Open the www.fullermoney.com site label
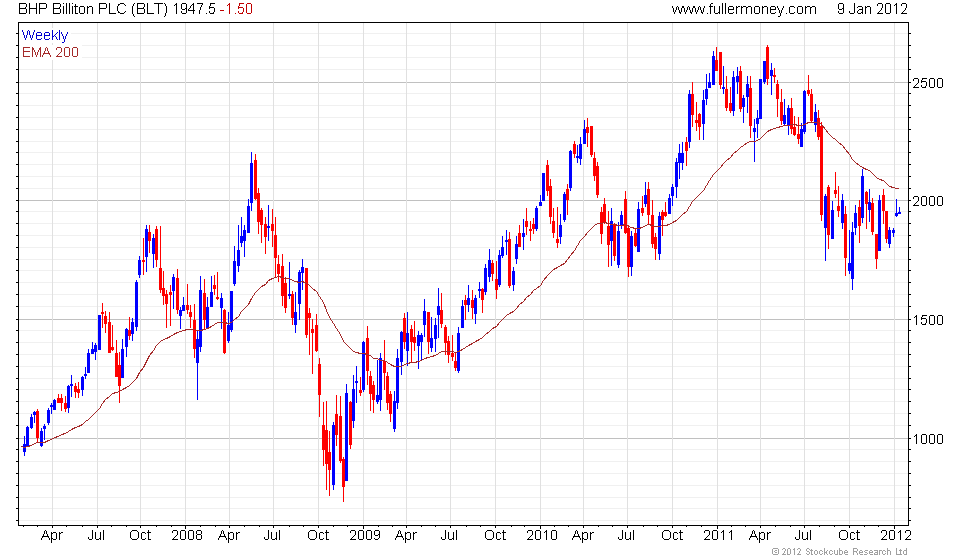The height and width of the screenshot is (560, 960). click(744, 9)
